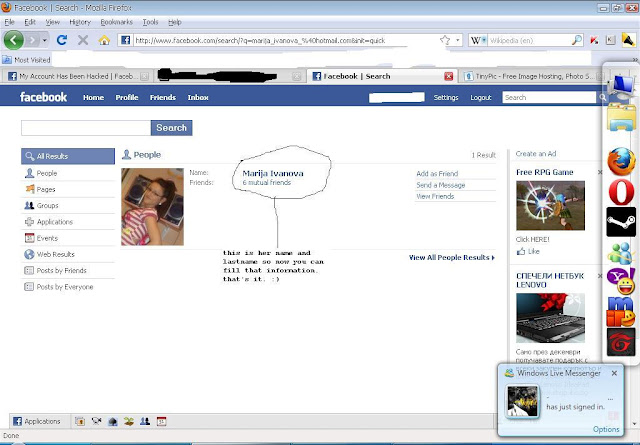Viewport: 640px width, 445px height.
Task: Open the Marija Ivanova name link
Action: click(273, 173)
